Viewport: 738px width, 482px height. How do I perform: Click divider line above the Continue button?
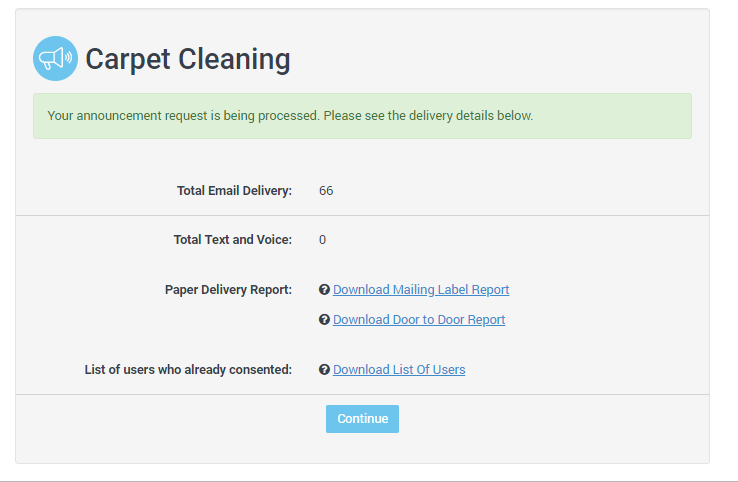362,394
